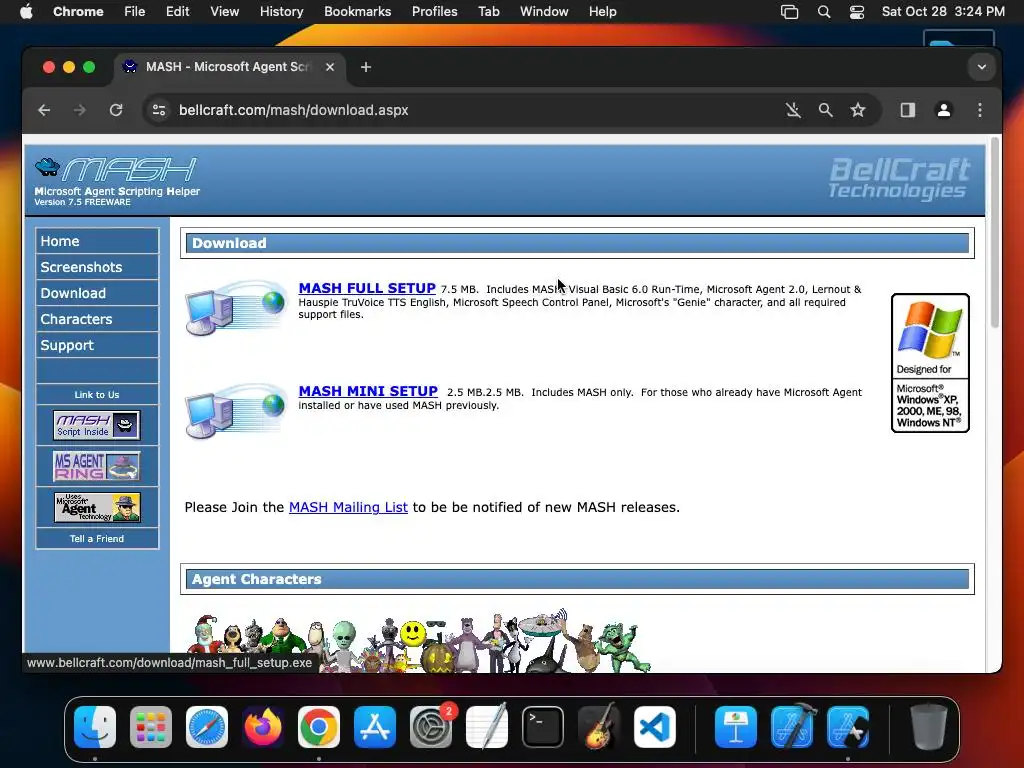The width and height of the screenshot is (1024, 768).
Task: Select the MASH - Microsoft Agent tab
Action: coord(229,67)
